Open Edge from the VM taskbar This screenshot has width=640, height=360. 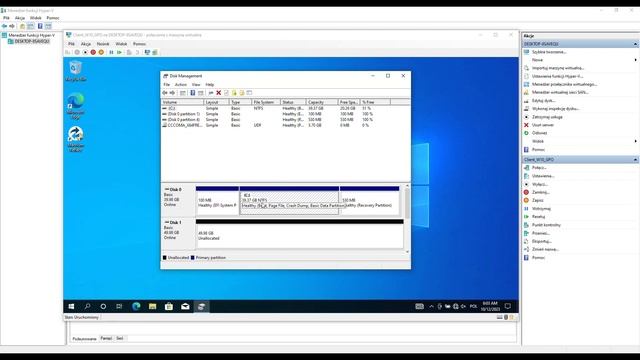pyautogui.click(x=136, y=306)
